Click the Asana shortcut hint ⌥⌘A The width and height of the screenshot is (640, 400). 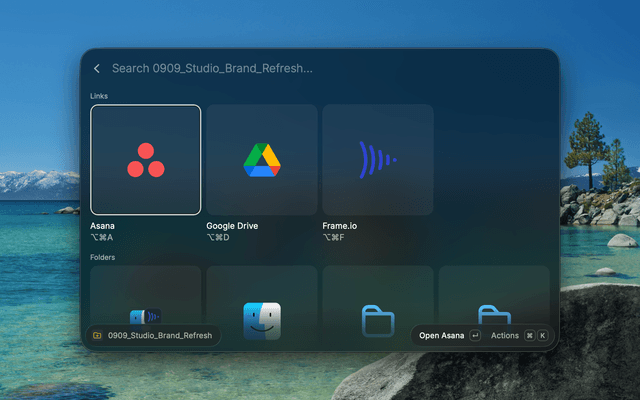[x=102, y=237]
